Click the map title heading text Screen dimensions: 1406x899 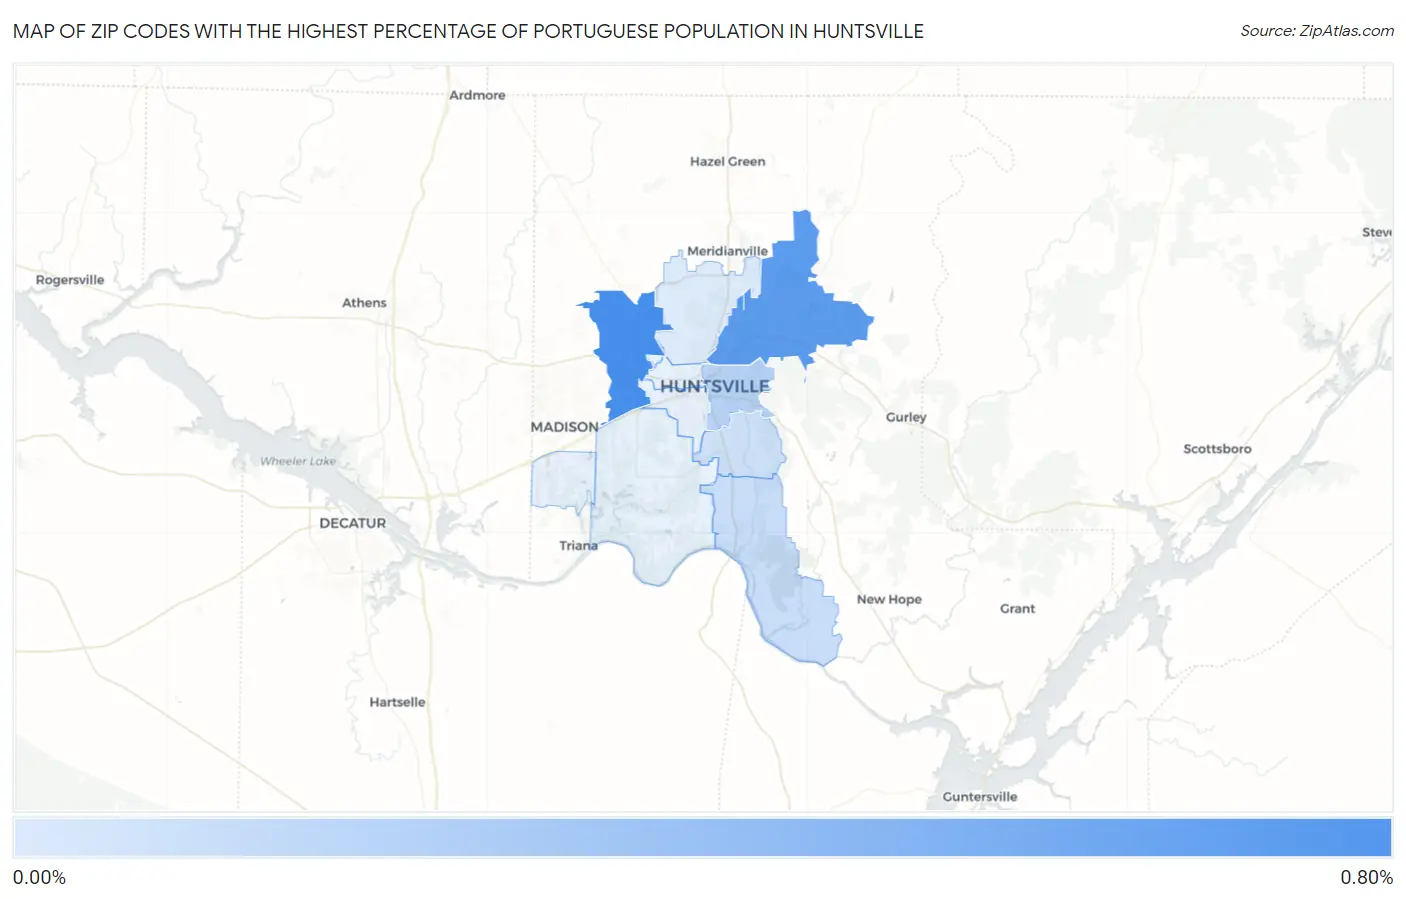coord(468,31)
